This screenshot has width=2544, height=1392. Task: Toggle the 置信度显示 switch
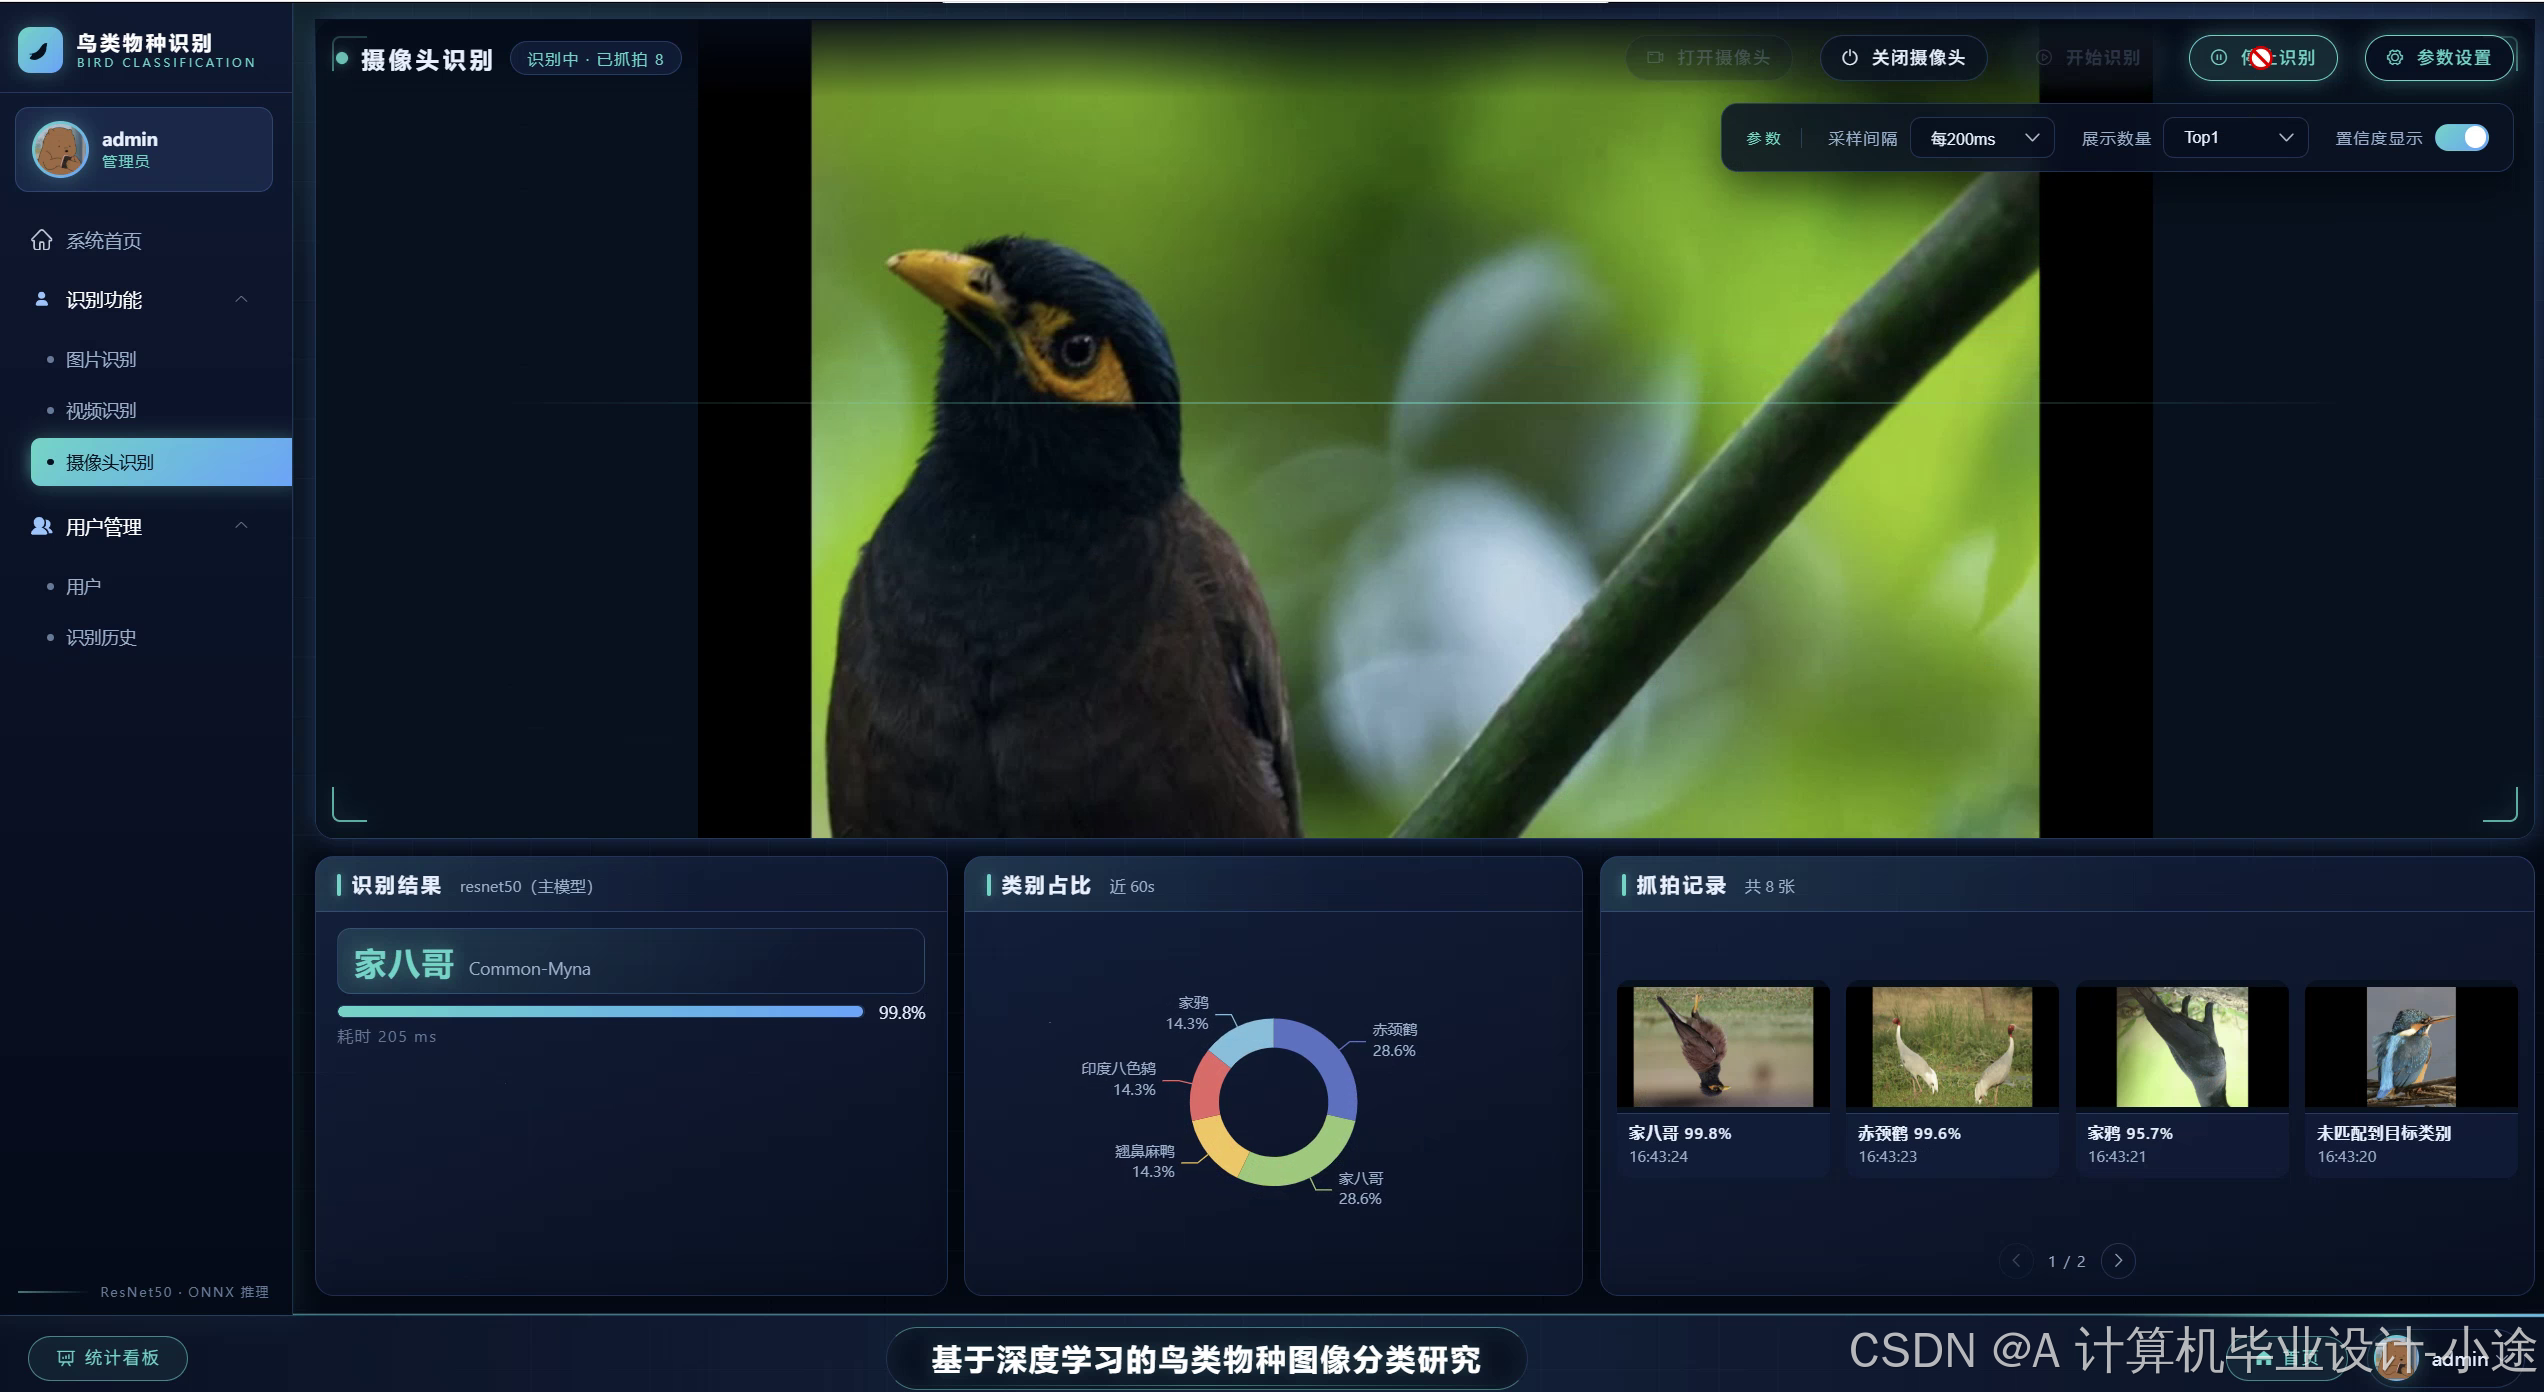[2461, 138]
